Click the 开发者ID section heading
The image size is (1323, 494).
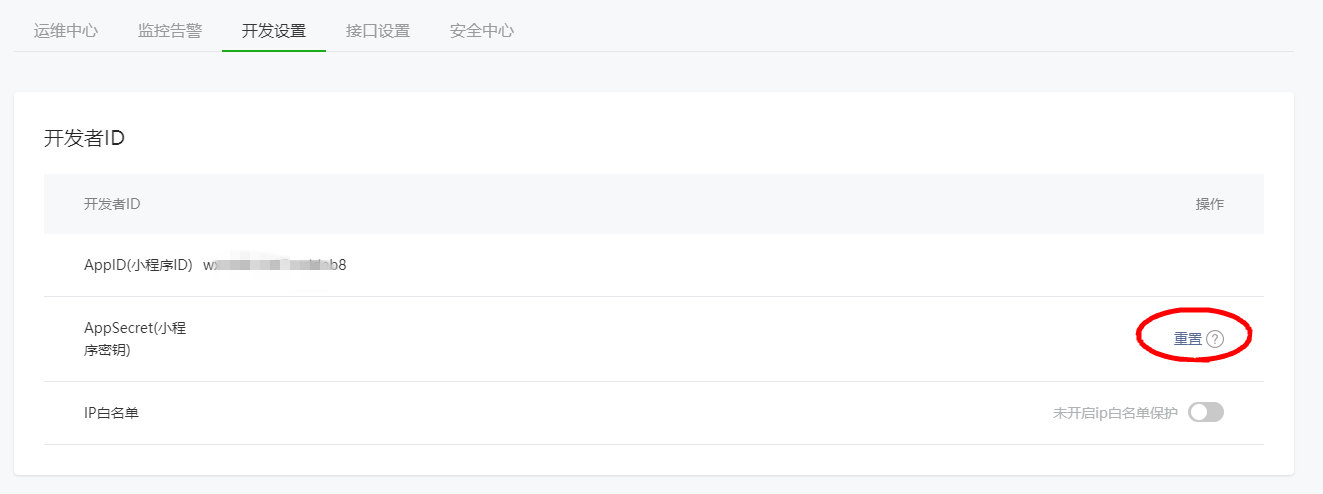(x=84, y=138)
